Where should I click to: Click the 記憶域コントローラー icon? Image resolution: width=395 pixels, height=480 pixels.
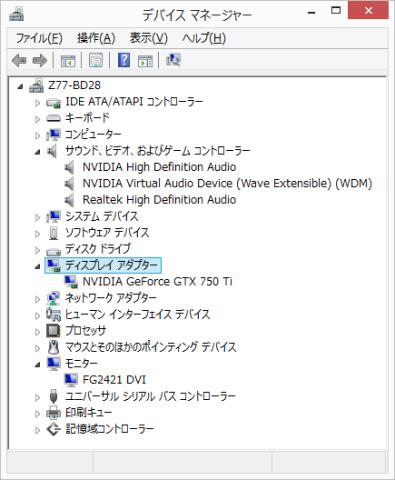(53, 429)
